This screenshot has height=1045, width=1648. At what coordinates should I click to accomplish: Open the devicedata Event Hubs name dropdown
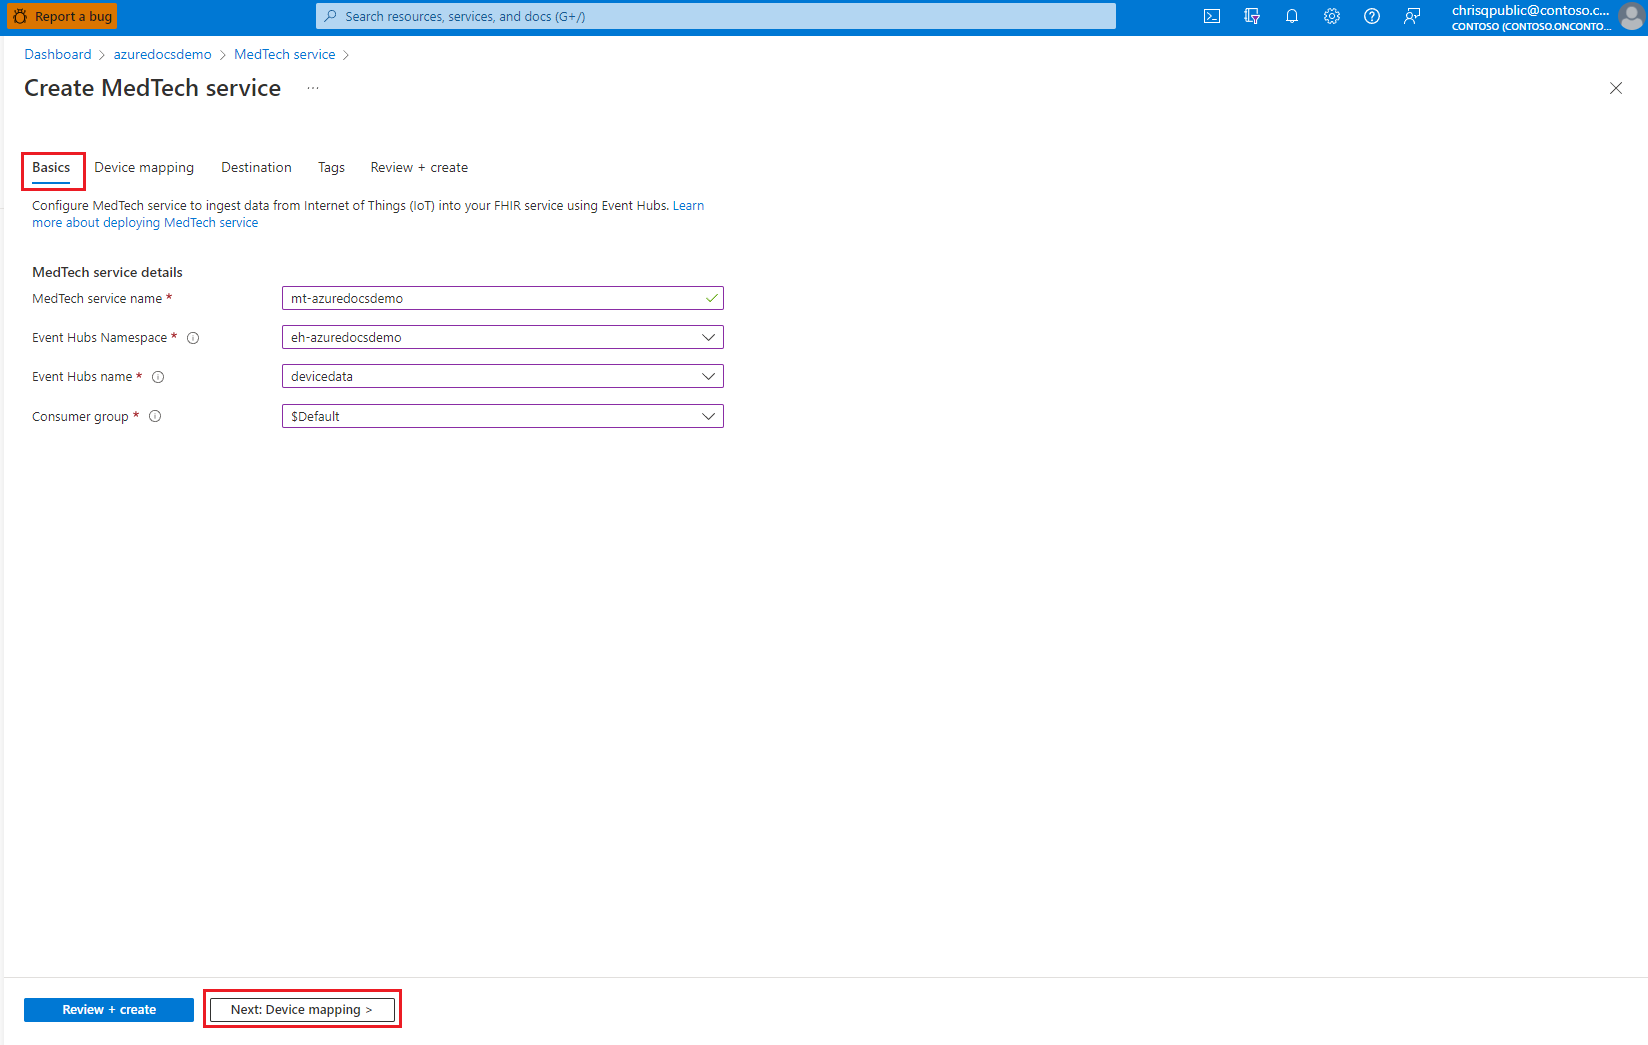pos(709,376)
